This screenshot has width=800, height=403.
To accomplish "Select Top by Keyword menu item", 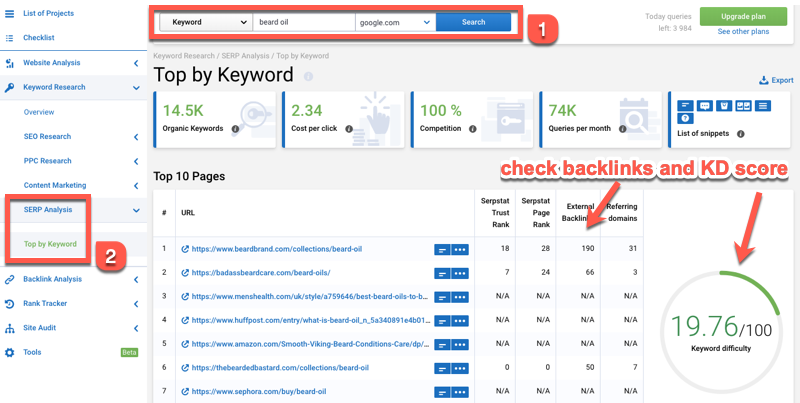I will click(x=50, y=244).
